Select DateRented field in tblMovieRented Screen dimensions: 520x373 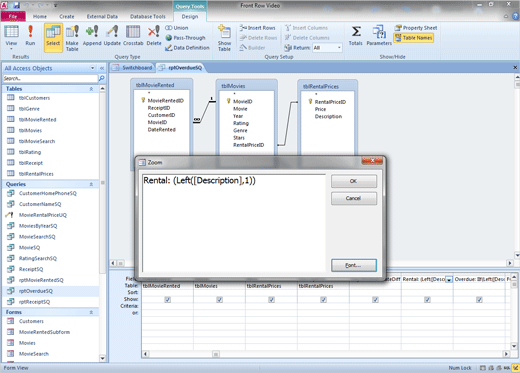pos(162,130)
